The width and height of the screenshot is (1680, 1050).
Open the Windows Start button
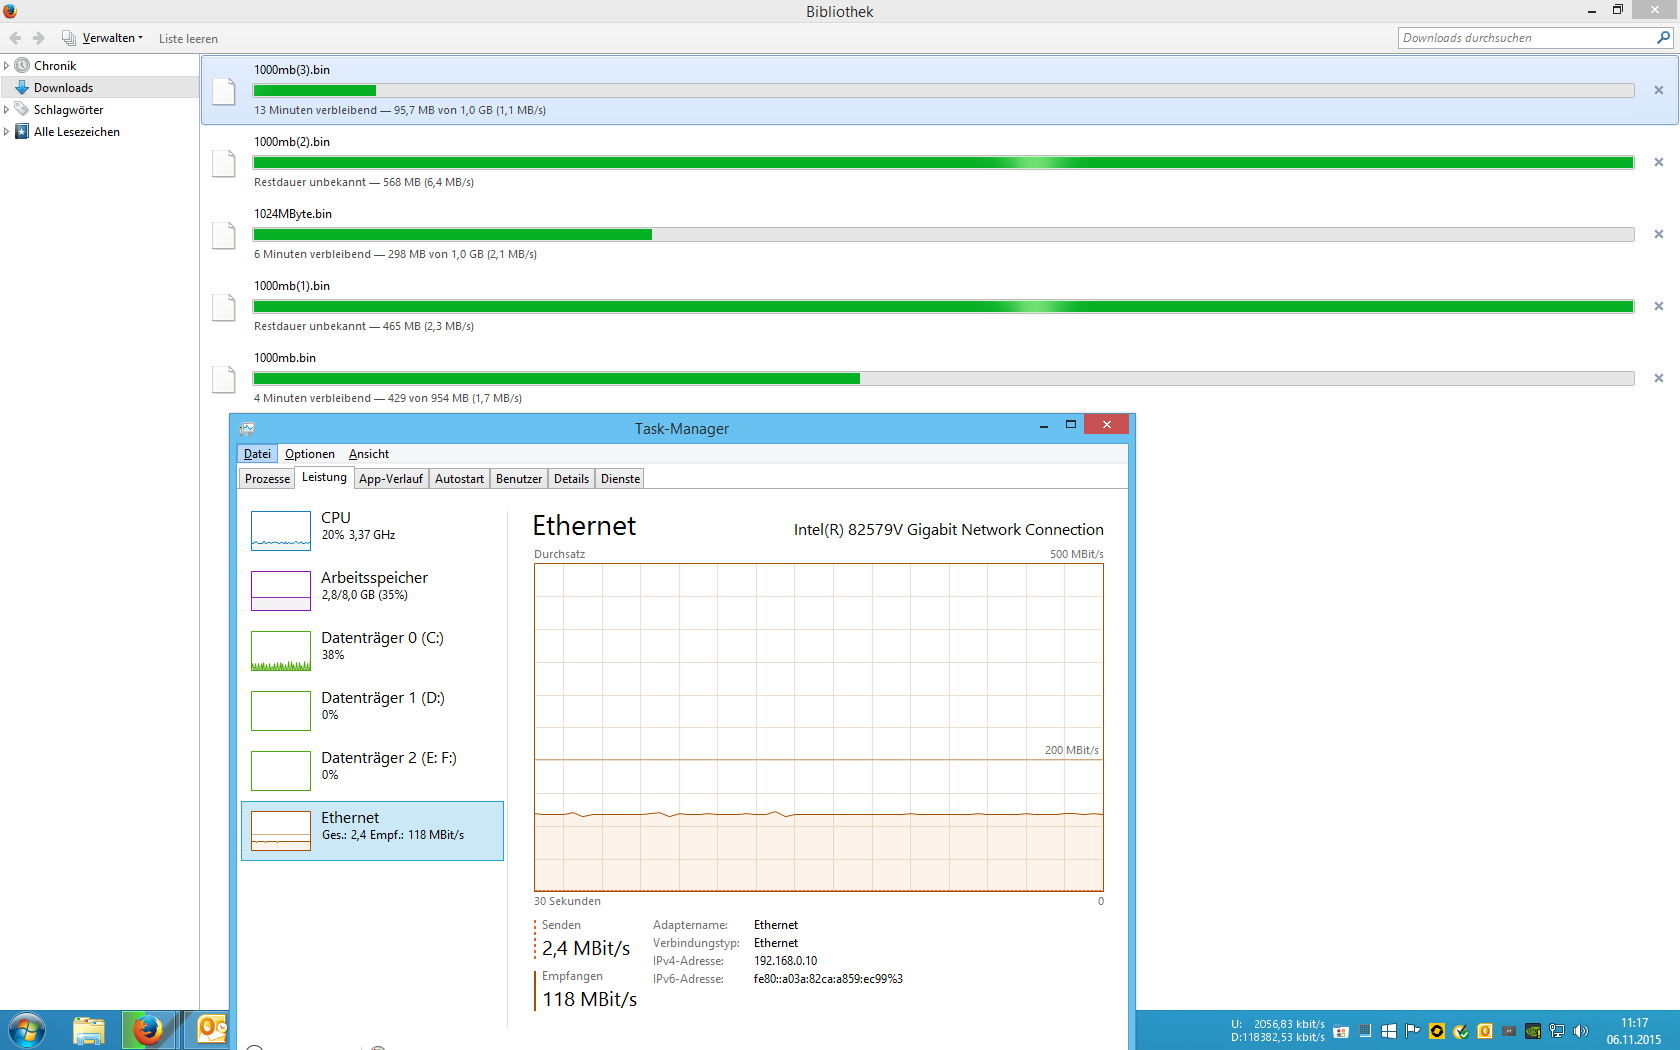coord(27,1030)
